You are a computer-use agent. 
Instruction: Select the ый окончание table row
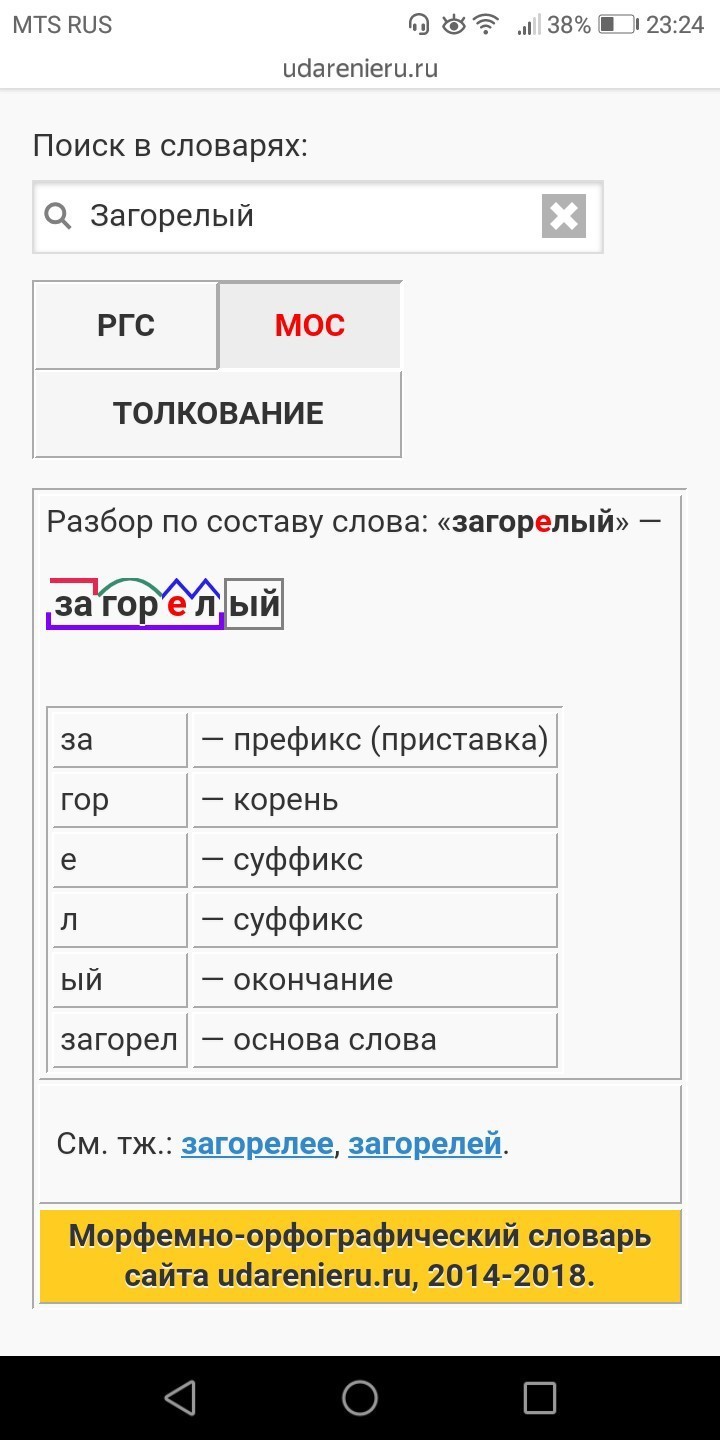click(x=305, y=980)
